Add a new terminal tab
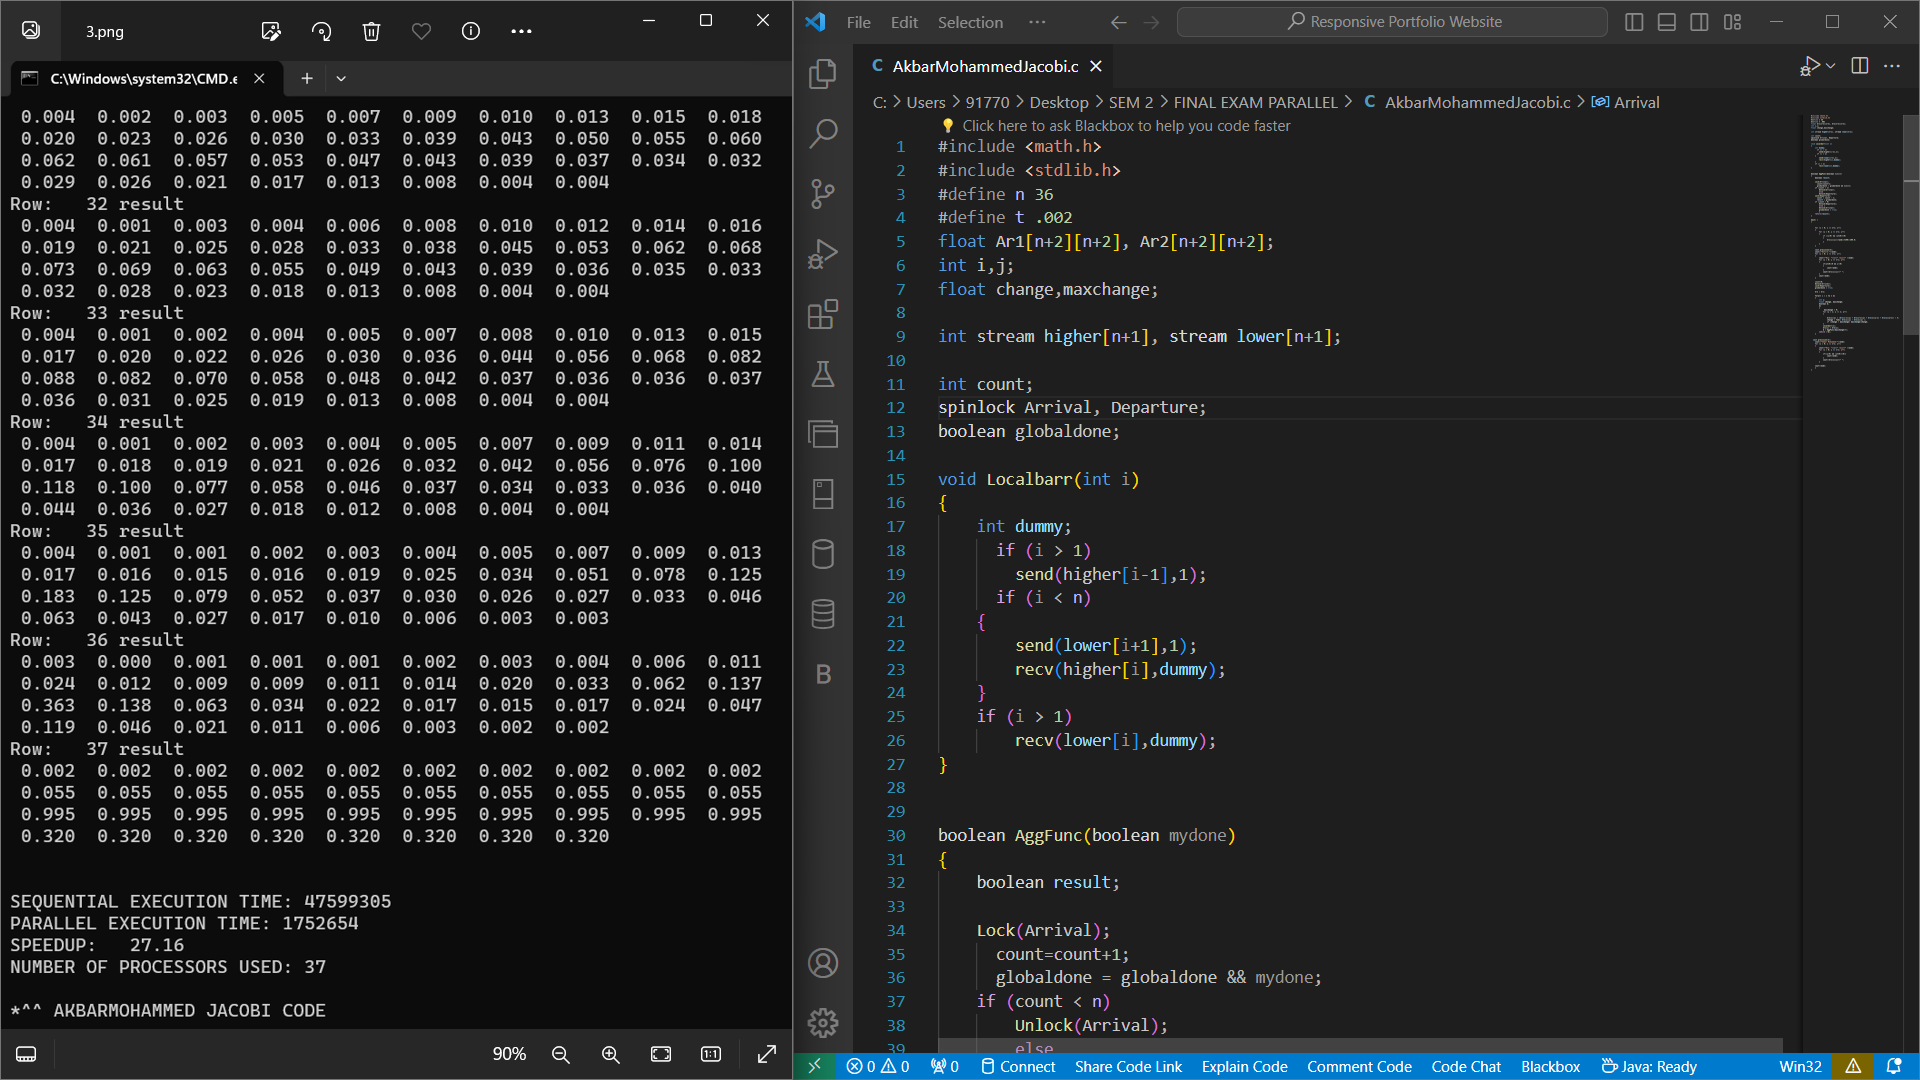The height and width of the screenshot is (1080, 1920). [x=307, y=78]
